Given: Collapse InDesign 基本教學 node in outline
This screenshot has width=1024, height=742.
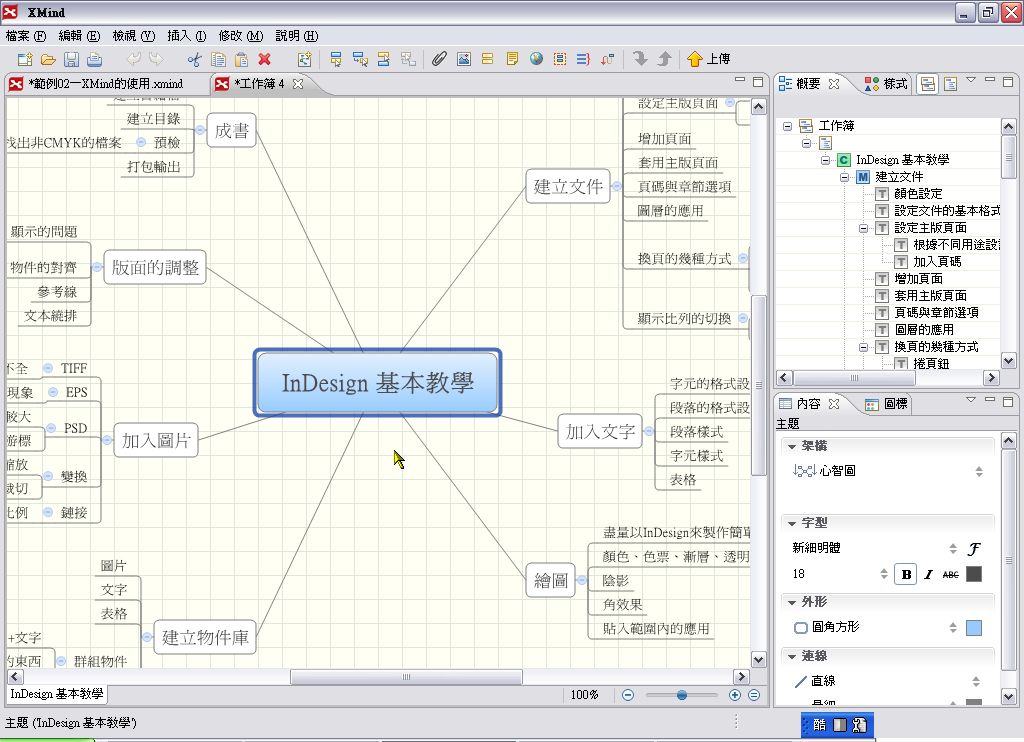Looking at the screenshot, I should [825, 160].
